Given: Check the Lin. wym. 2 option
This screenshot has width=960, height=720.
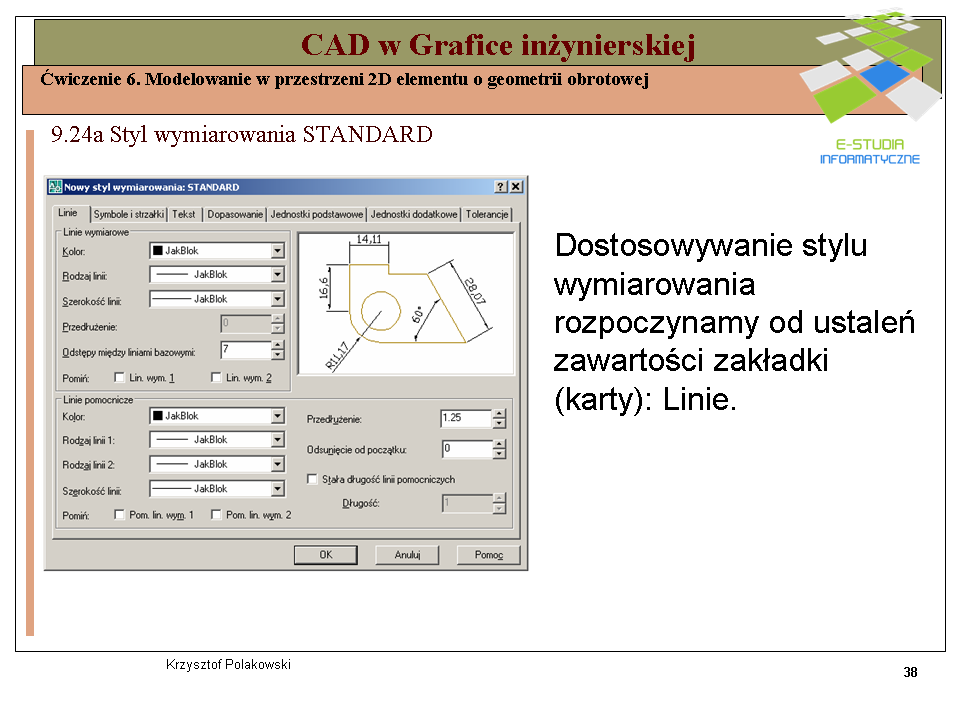Looking at the screenshot, I should [217, 378].
